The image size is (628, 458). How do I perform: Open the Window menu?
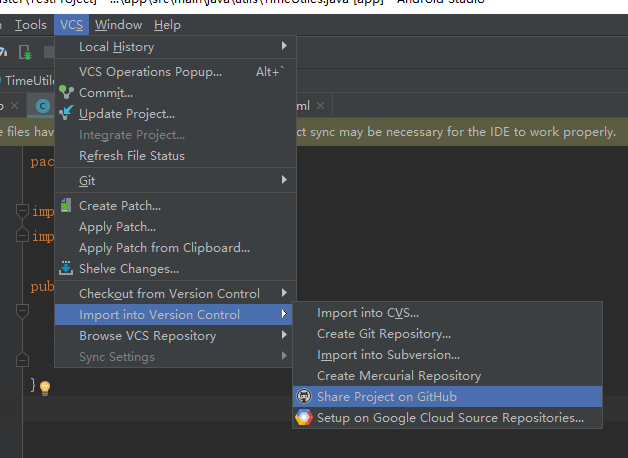point(118,25)
